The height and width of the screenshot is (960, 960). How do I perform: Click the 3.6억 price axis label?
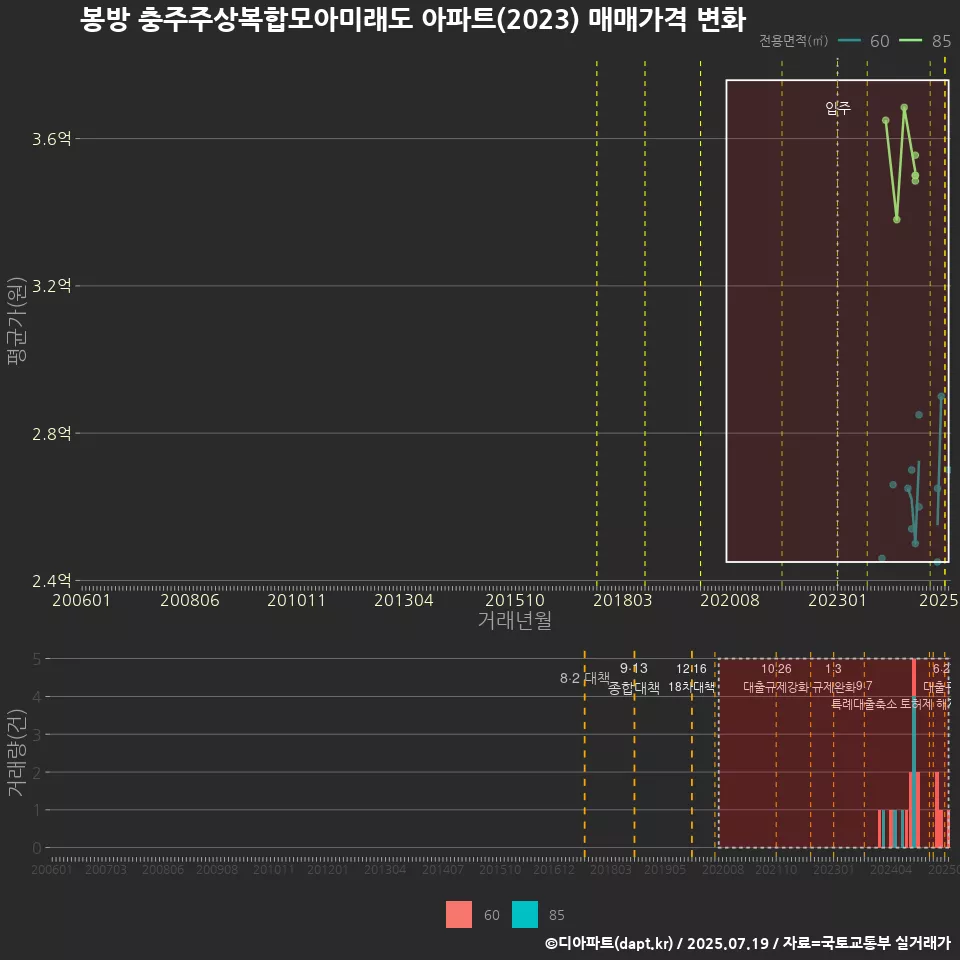pyautogui.click(x=52, y=139)
